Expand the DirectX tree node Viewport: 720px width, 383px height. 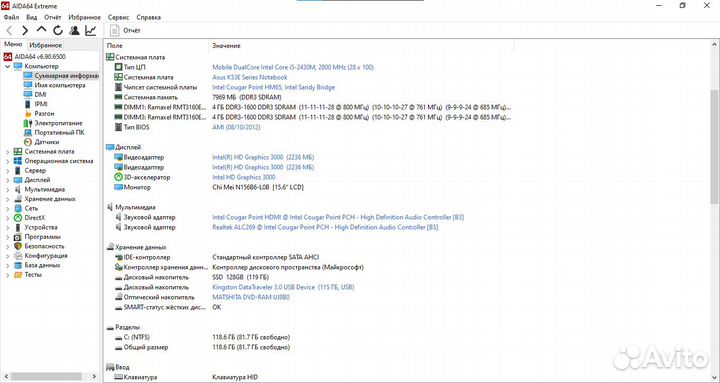(x=7, y=218)
